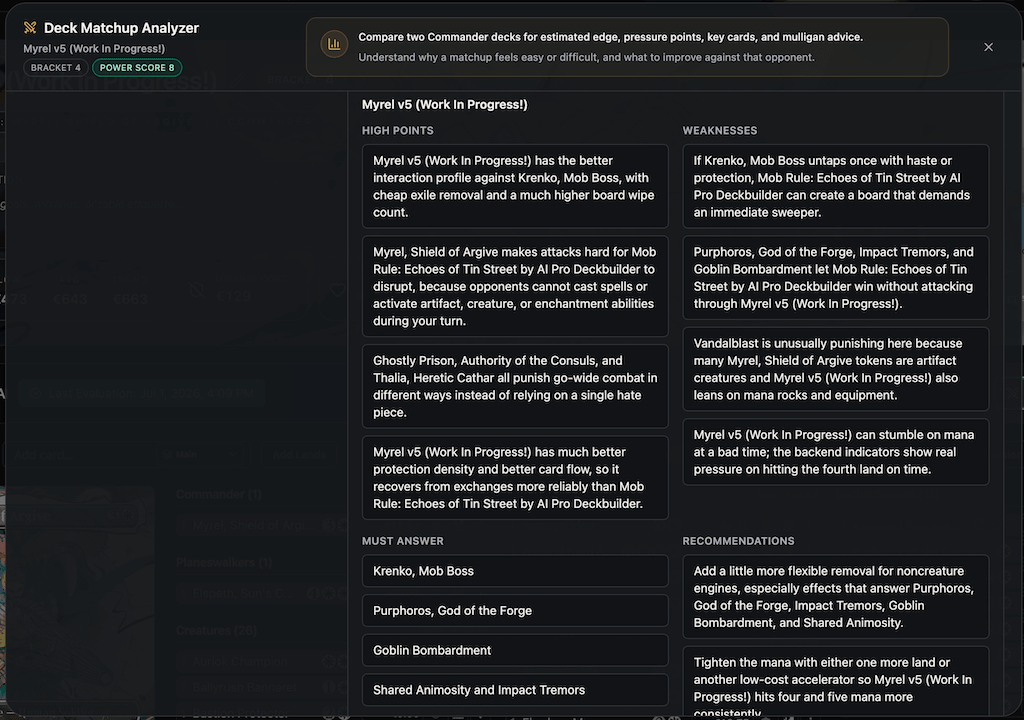Screen dimensions: 1024x720
Task: Select the Power Score 8 badge
Action: pos(137,67)
